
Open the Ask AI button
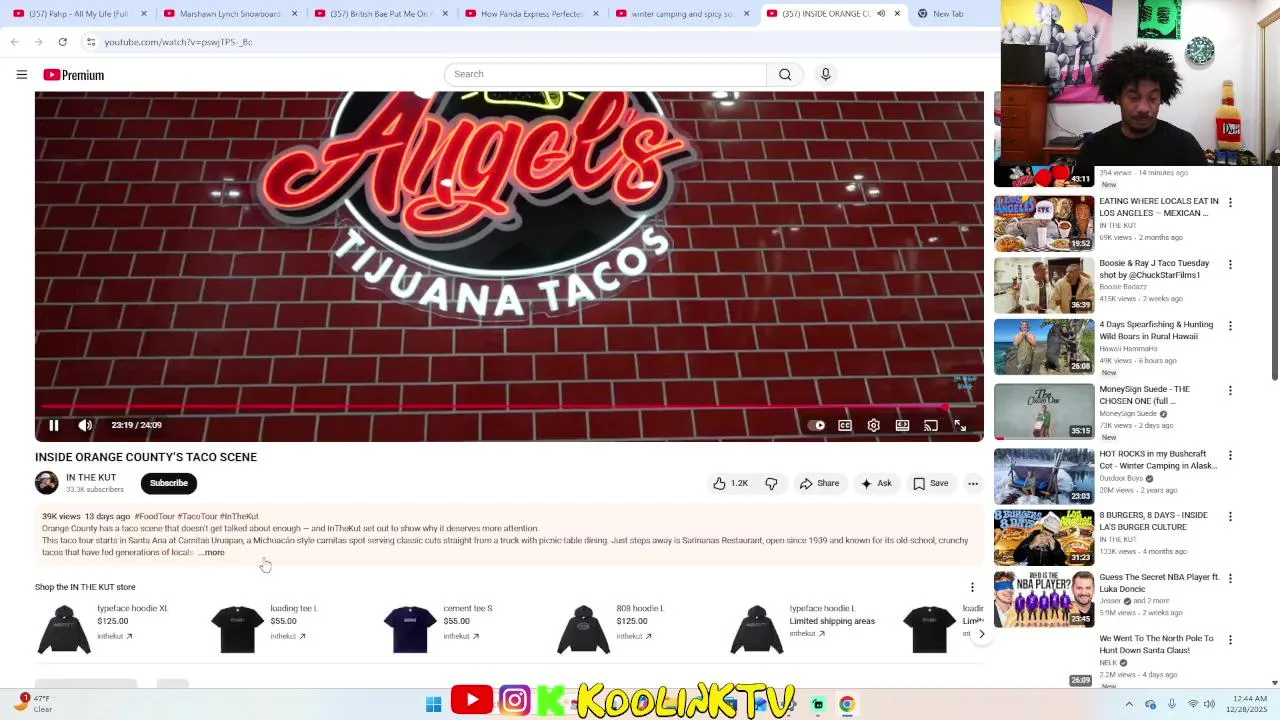(x=876, y=483)
